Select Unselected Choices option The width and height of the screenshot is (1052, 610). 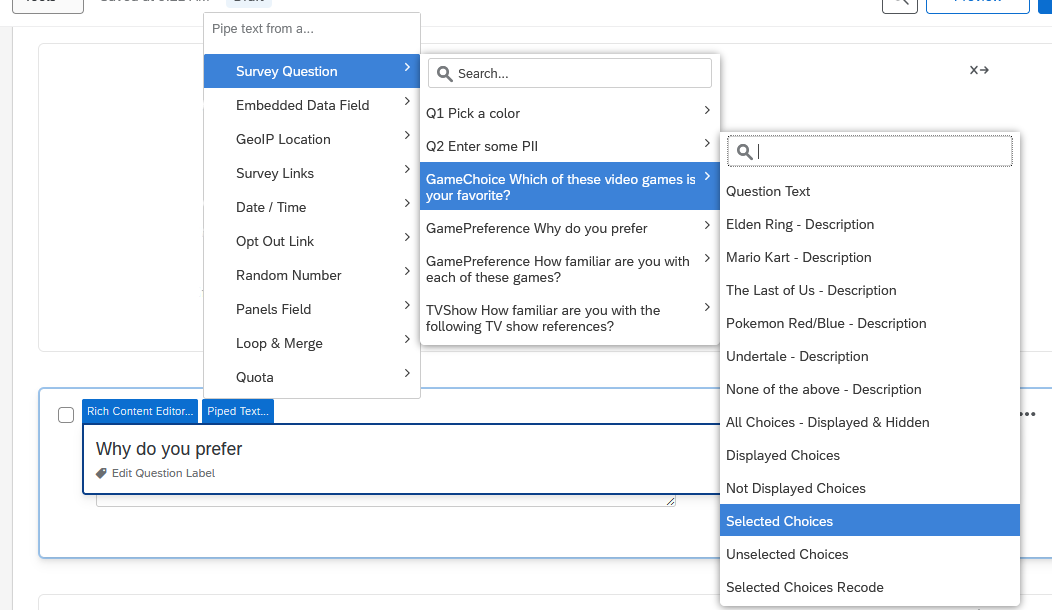coord(787,554)
